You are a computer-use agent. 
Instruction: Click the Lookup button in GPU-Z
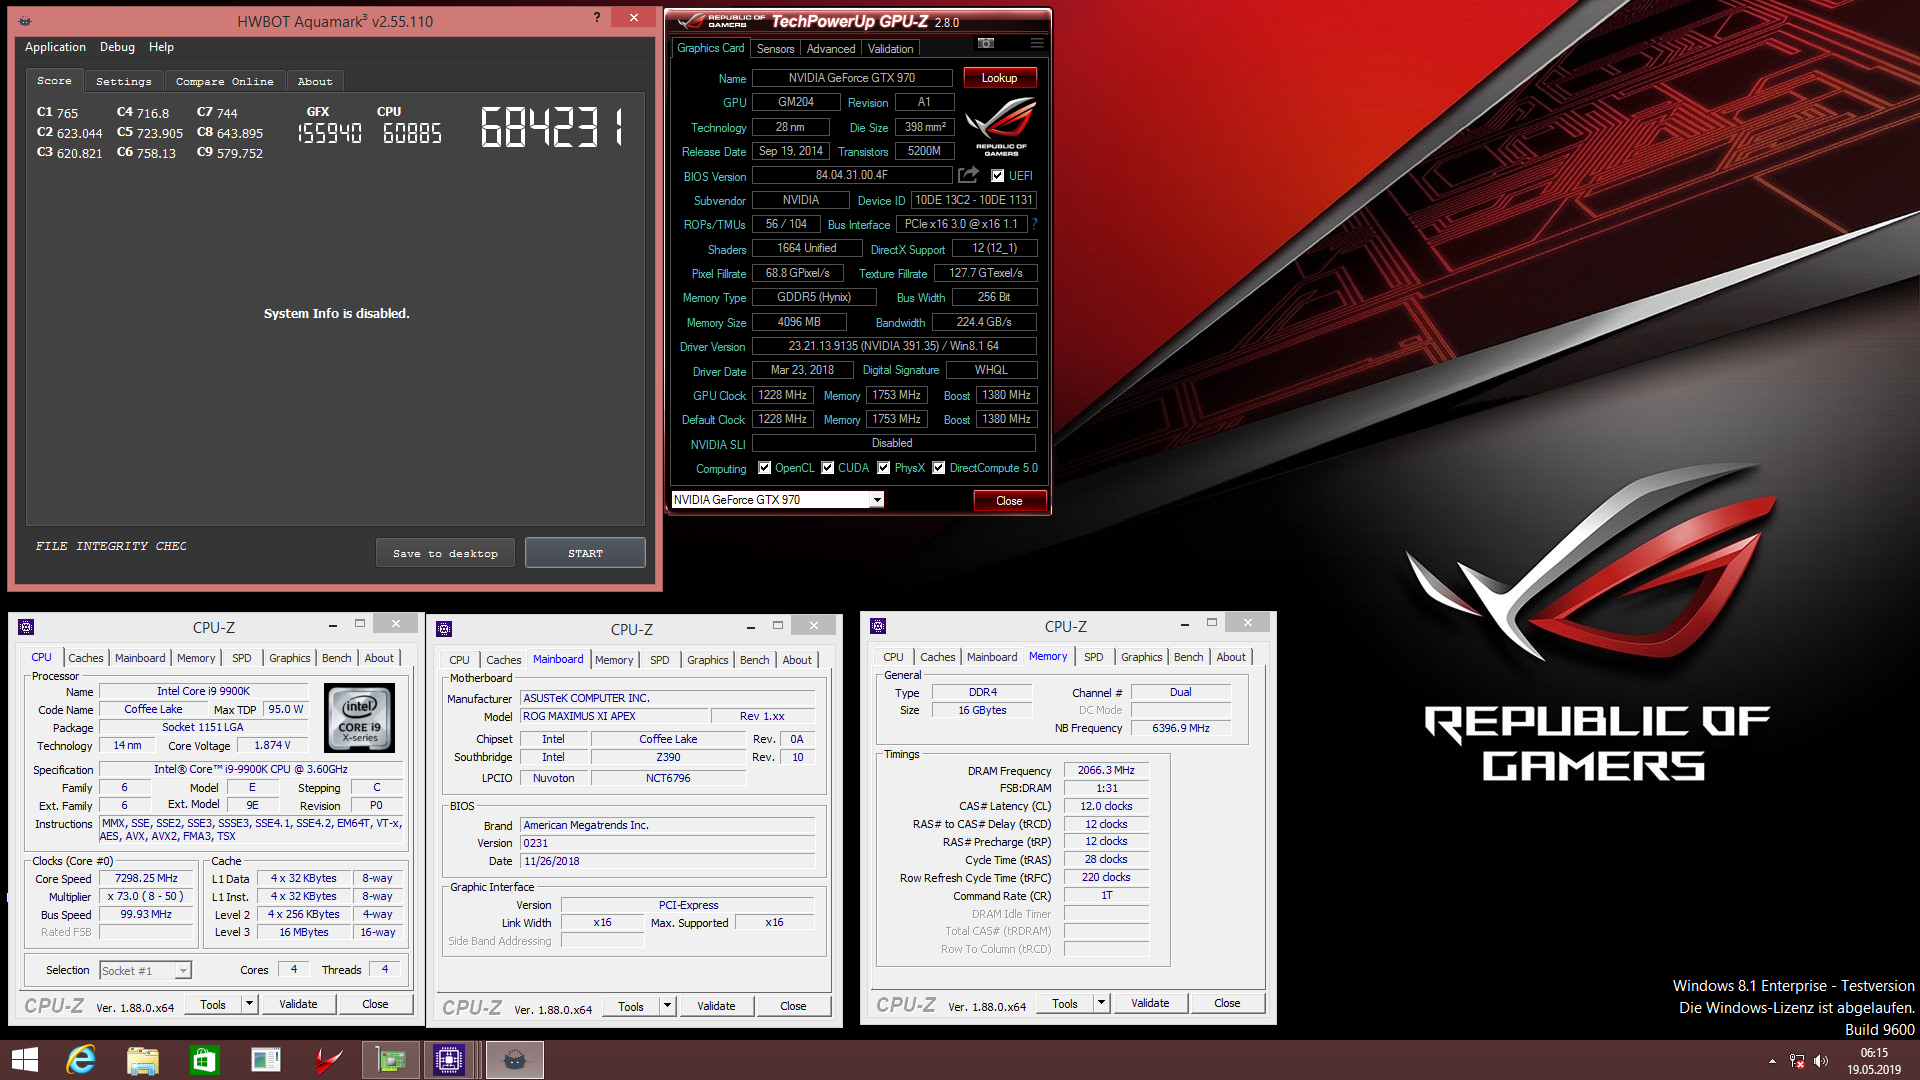pos(999,78)
